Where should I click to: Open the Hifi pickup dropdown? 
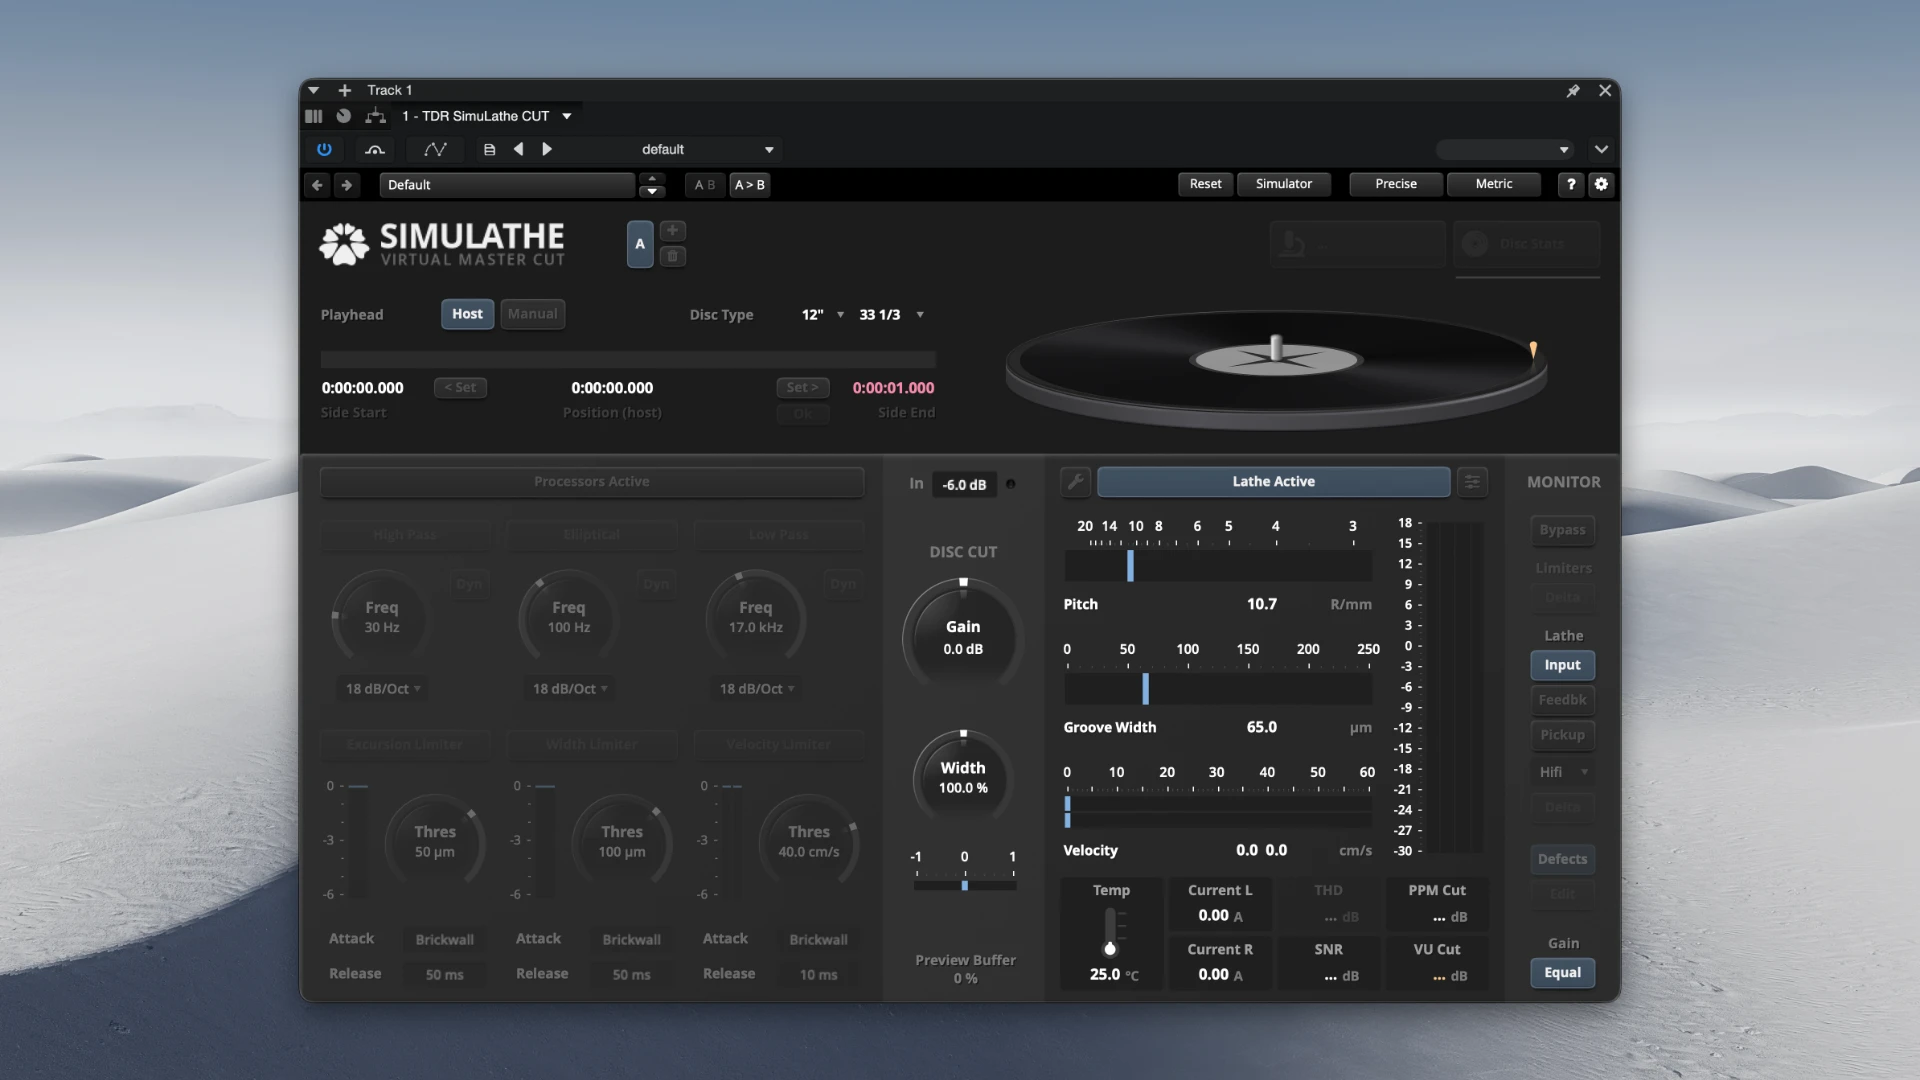1562,772
